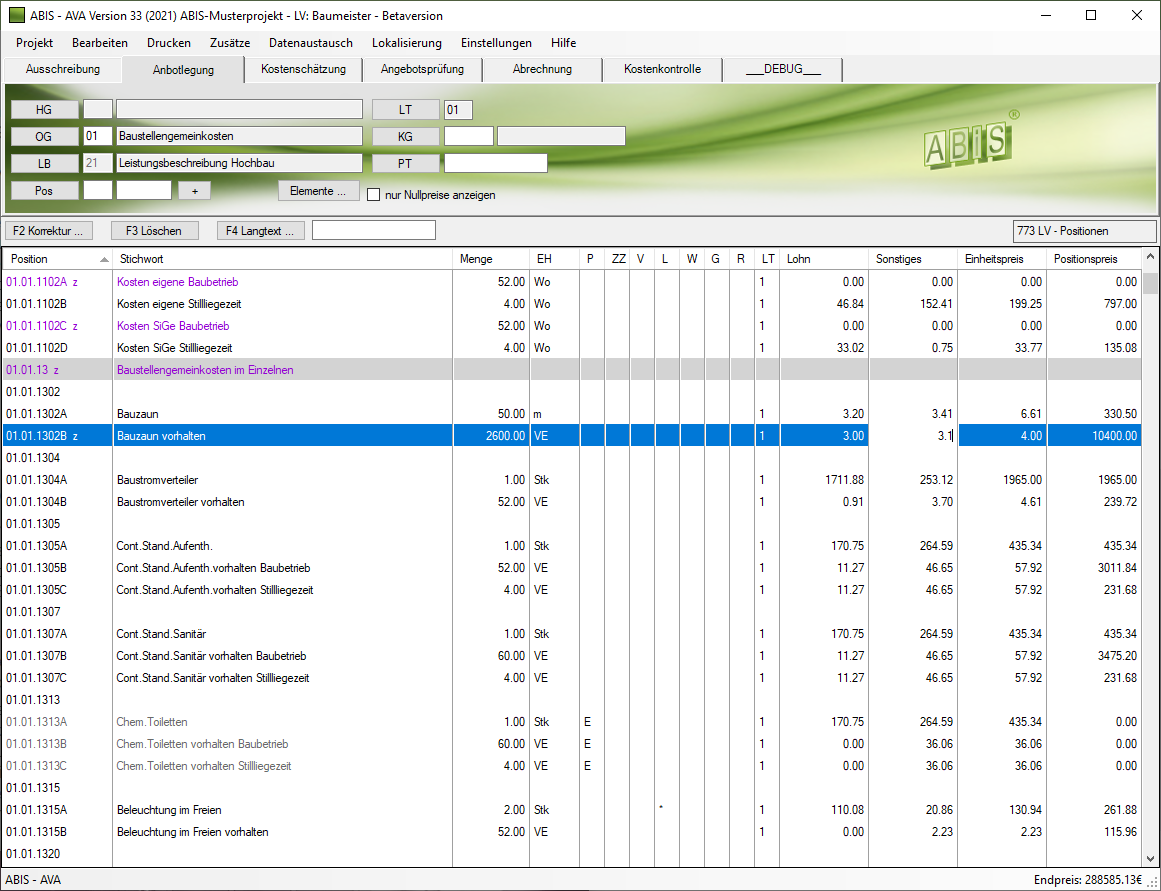The width and height of the screenshot is (1161, 891).
Task: Select row 01.01.1302A 'Bauzaun'
Action: (572, 414)
